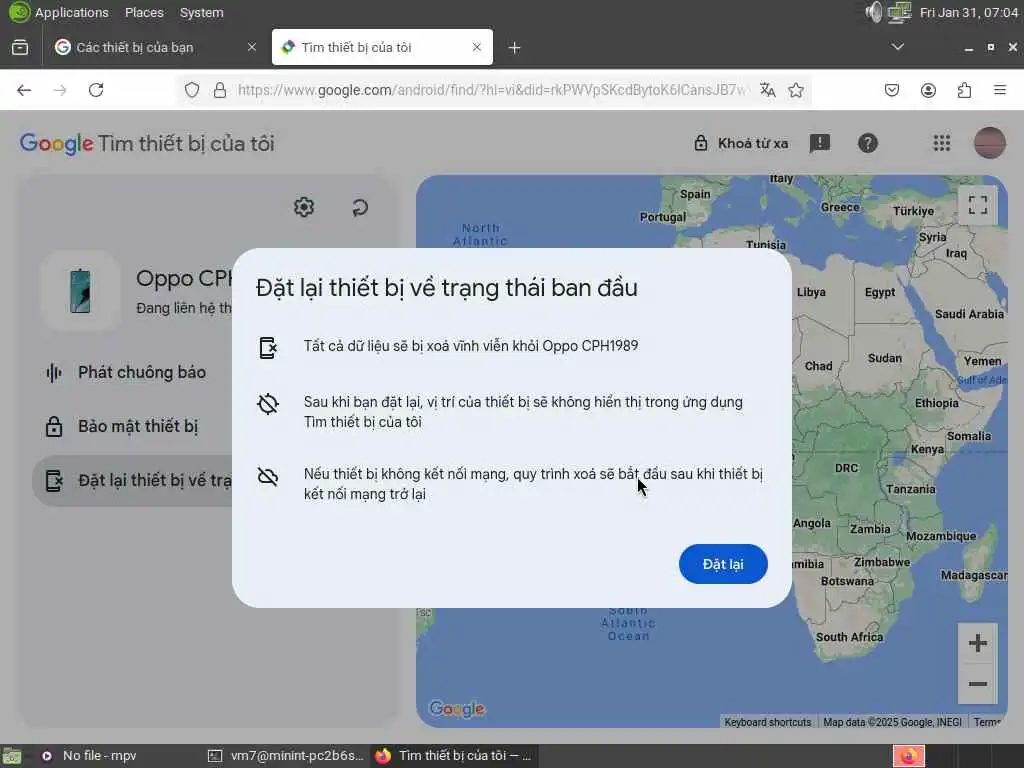This screenshot has height=768, width=1024.
Task: Open the Firefox hamburger menu
Action: pos(1000,90)
